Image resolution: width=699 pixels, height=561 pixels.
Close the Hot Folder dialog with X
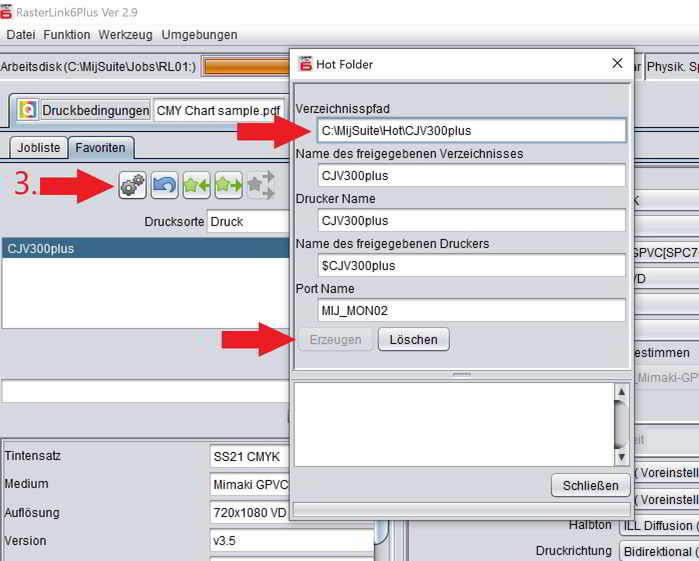[617, 64]
